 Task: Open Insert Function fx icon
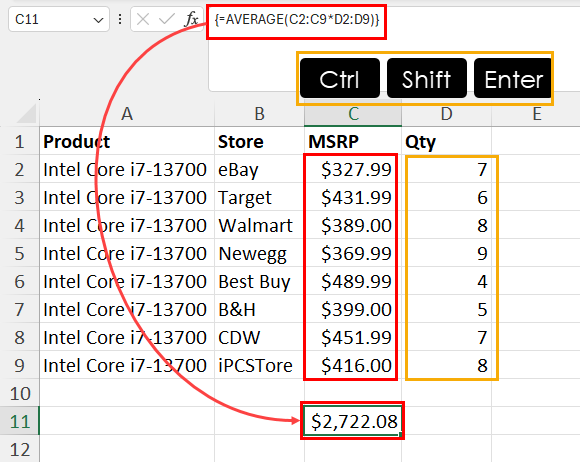click(x=192, y=19)
